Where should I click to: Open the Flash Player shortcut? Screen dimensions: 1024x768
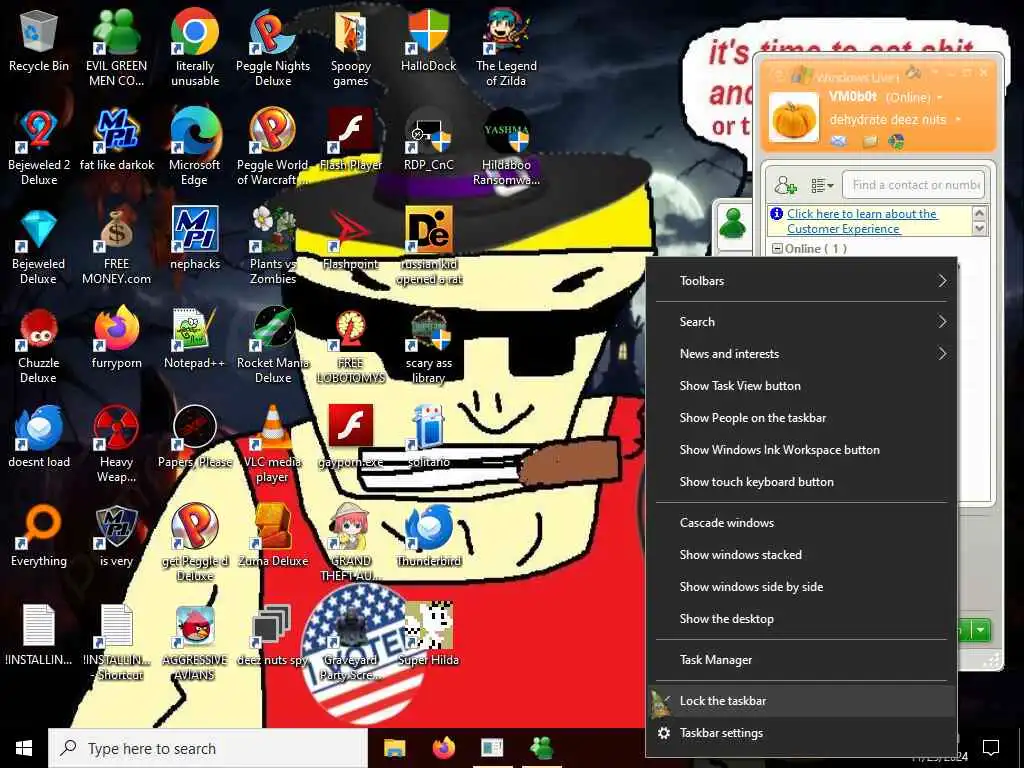point(351,140)
